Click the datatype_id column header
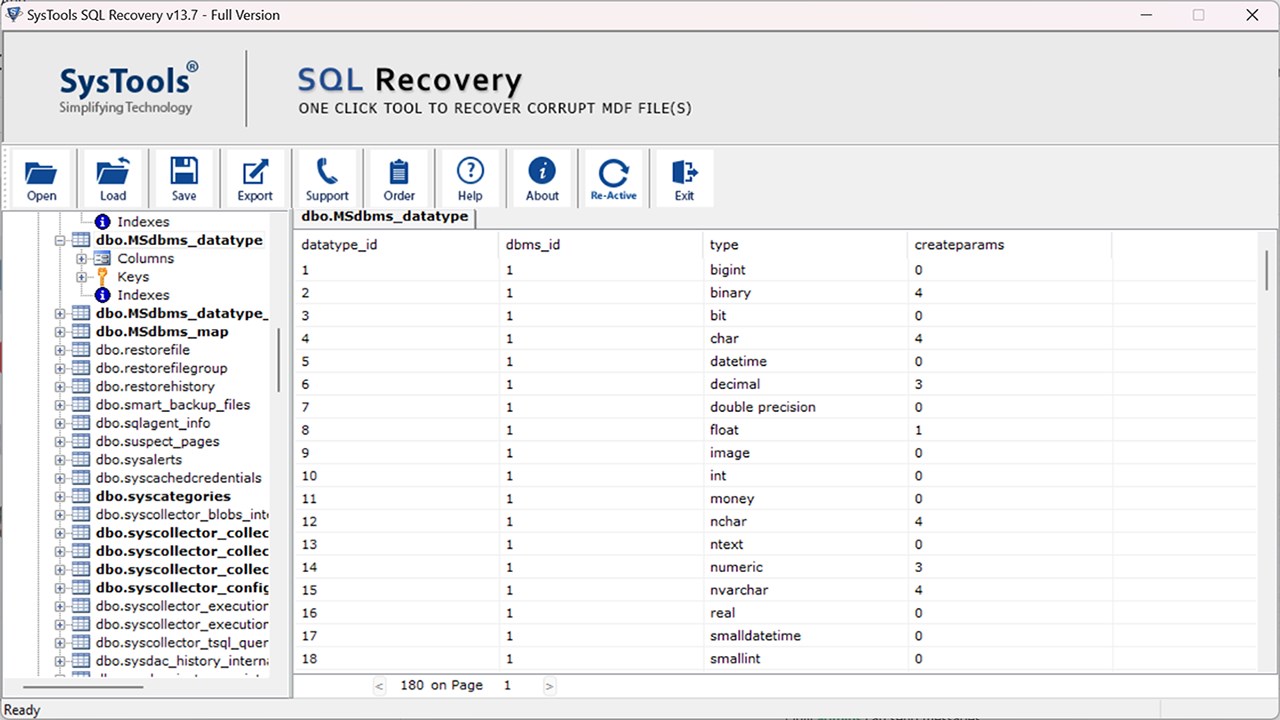Image resolution: width=1280 pixels, height=720 pixels. click(395, 245)
